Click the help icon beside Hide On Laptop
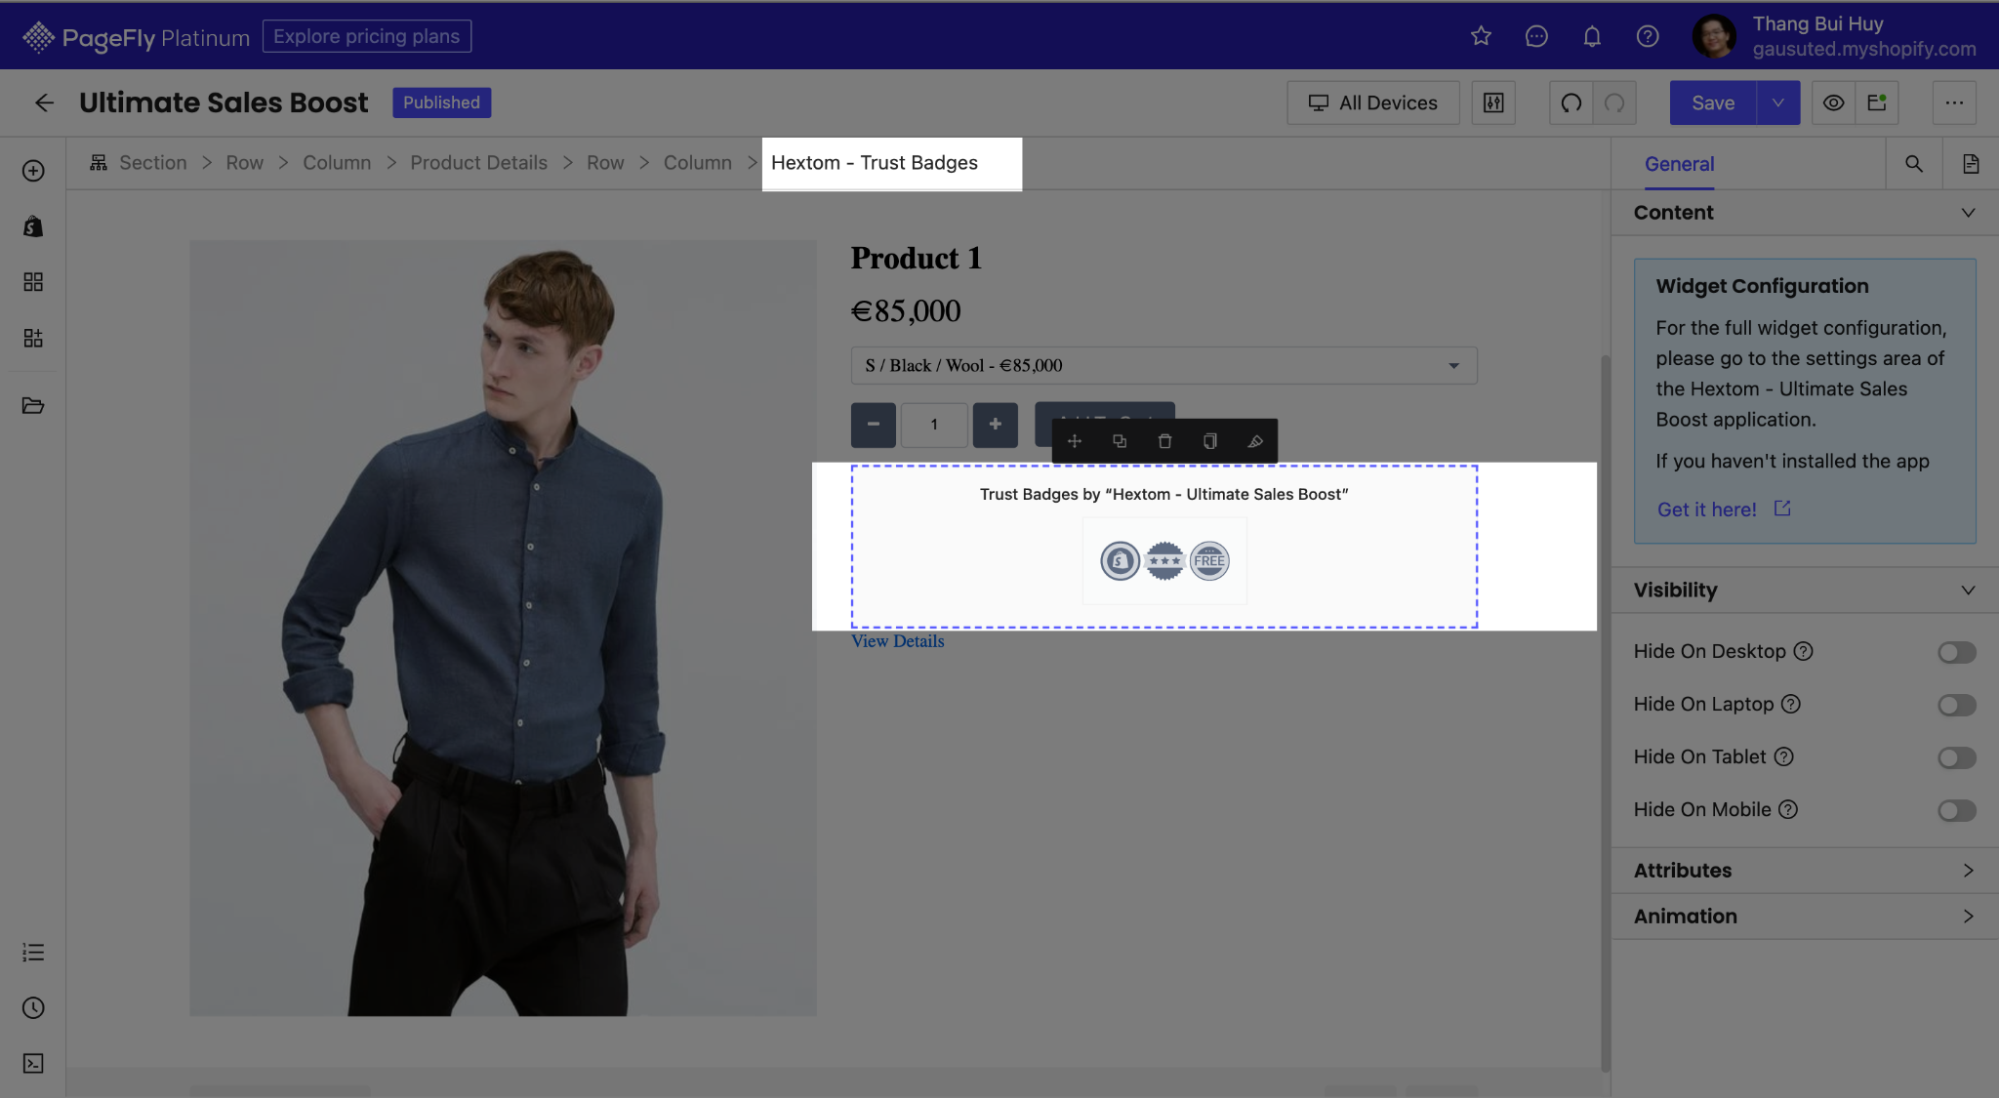This screenshot has height=1099, width=1999. click(x=1791, y=705)
